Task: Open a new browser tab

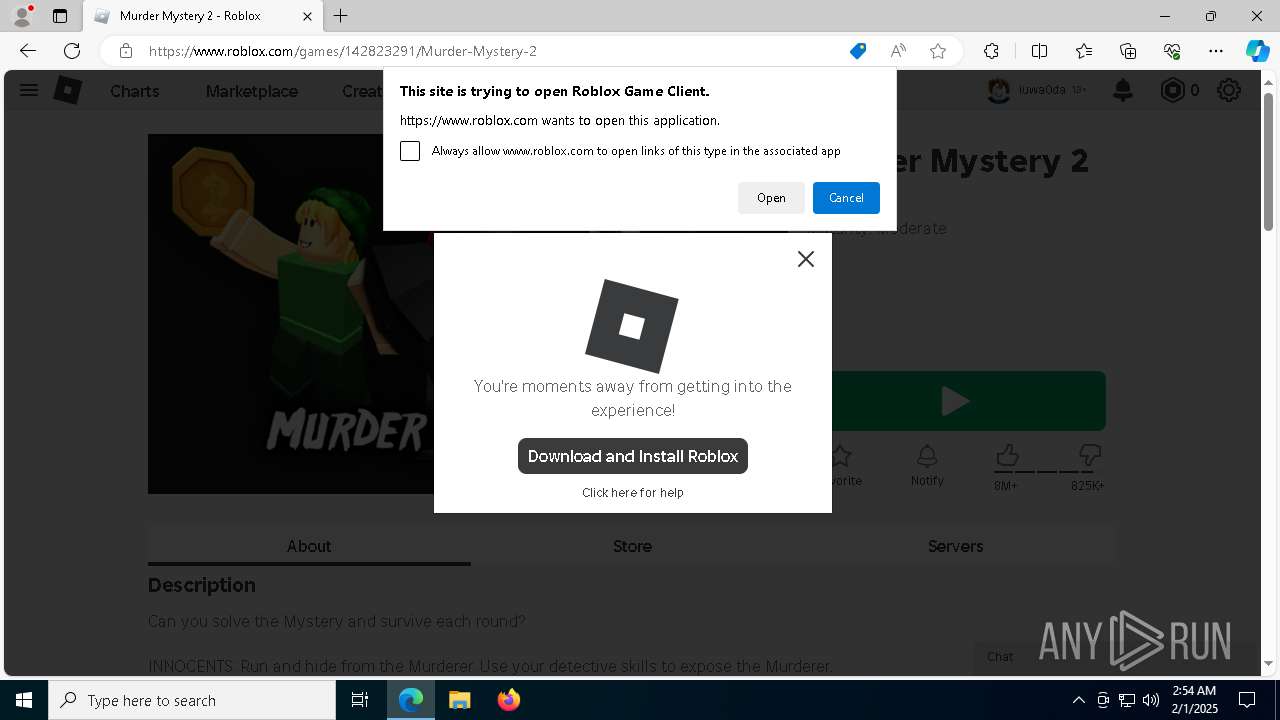Action: point(341,16)
